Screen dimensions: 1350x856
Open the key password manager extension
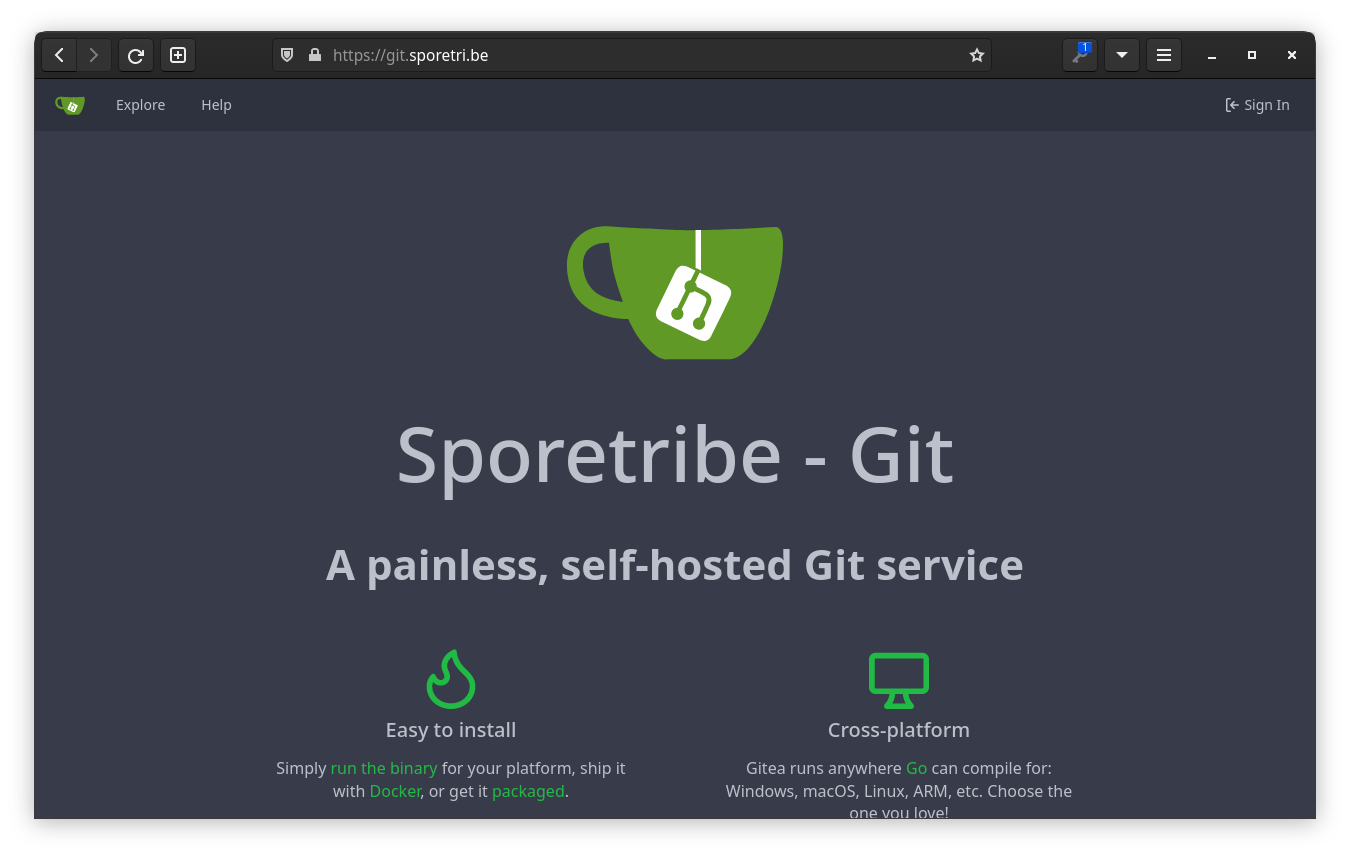click(x=1080, y=55)
